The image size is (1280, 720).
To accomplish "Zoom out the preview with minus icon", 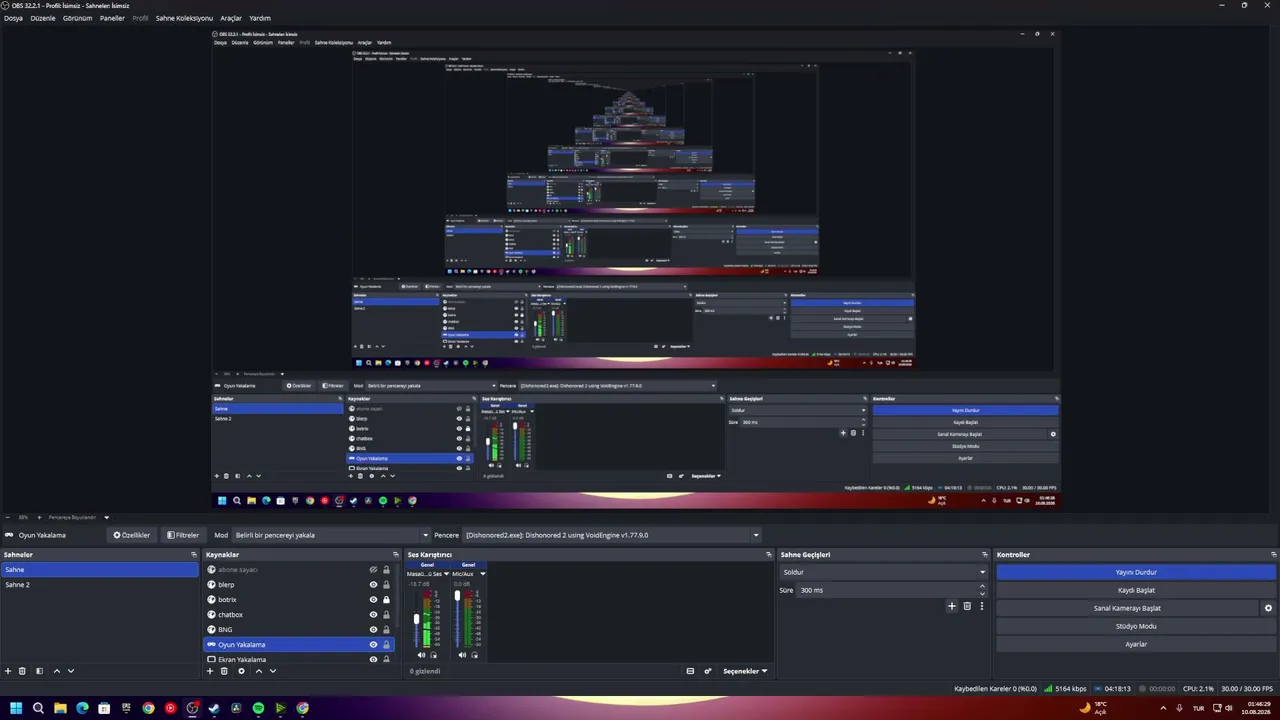I will 8,517.
